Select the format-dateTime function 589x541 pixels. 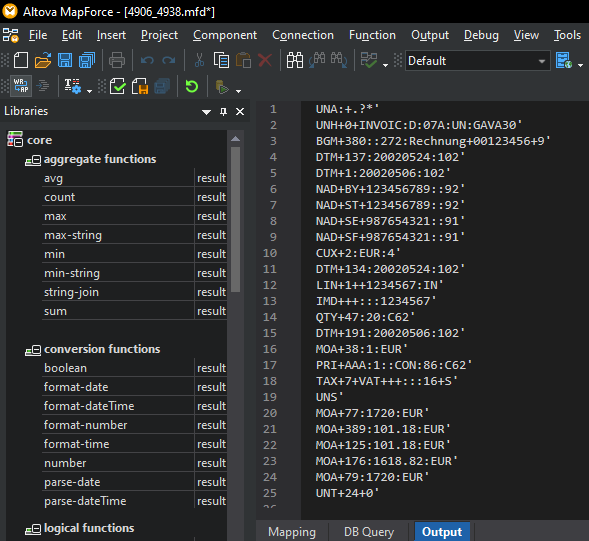89,406
